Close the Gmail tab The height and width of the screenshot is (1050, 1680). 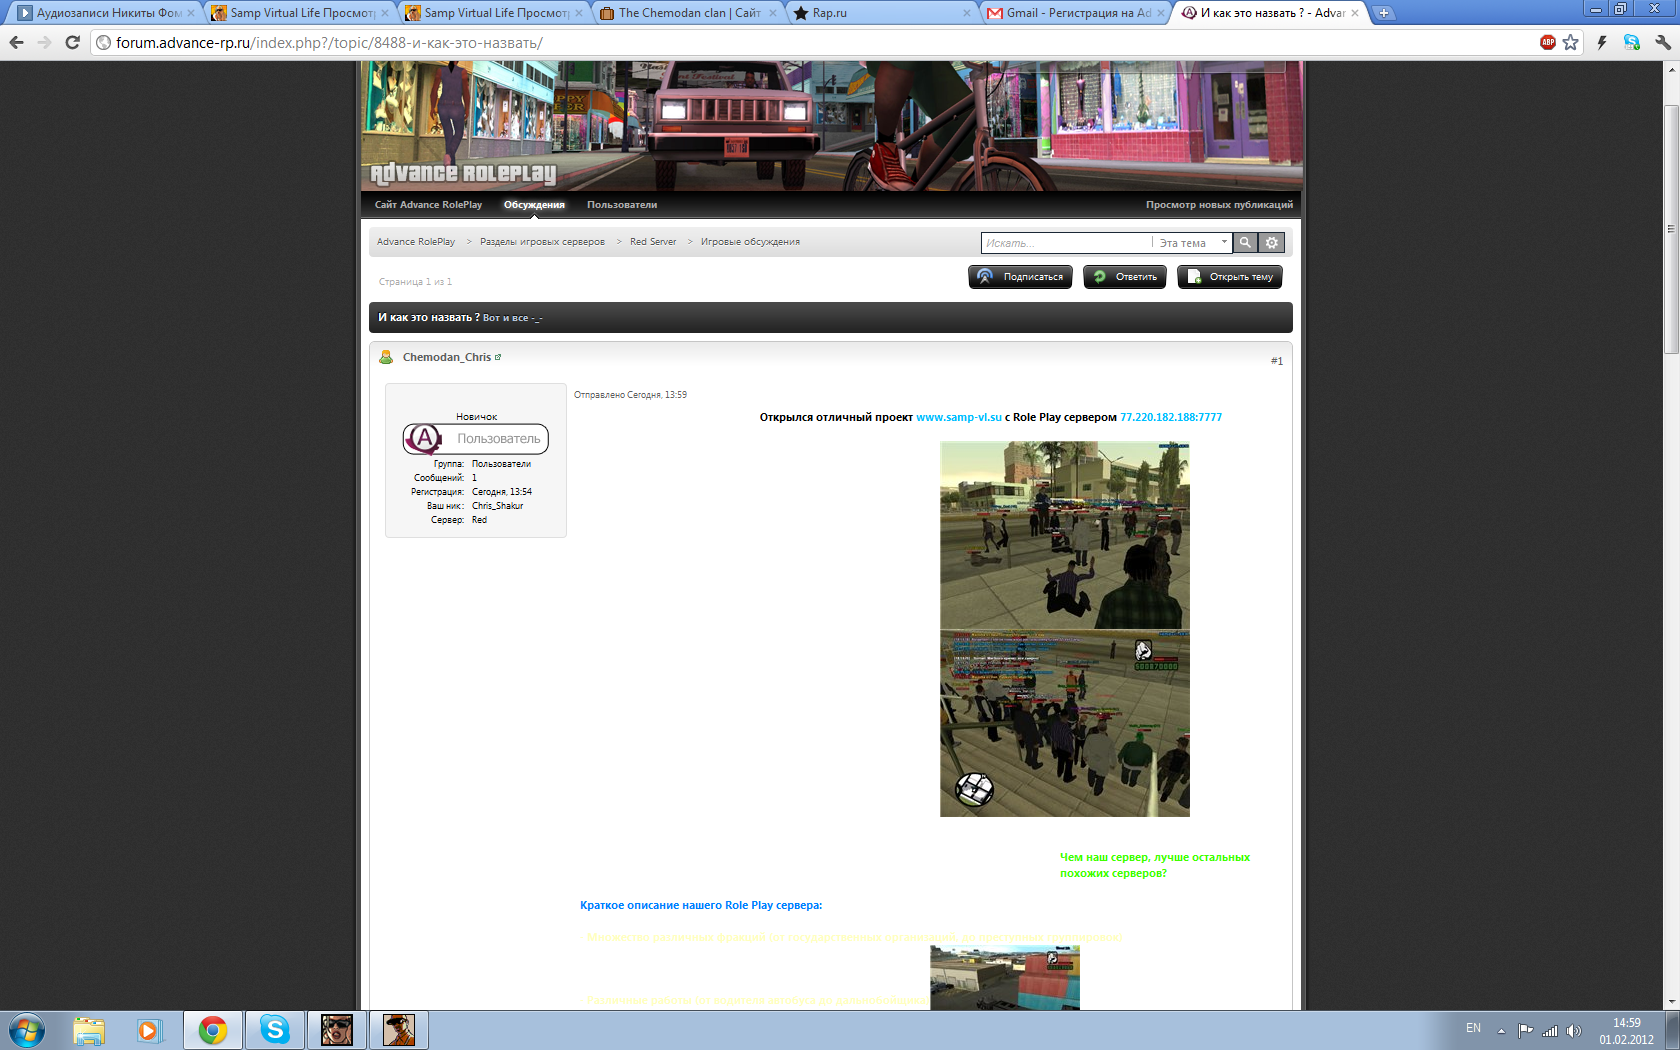click(1161, 13)
